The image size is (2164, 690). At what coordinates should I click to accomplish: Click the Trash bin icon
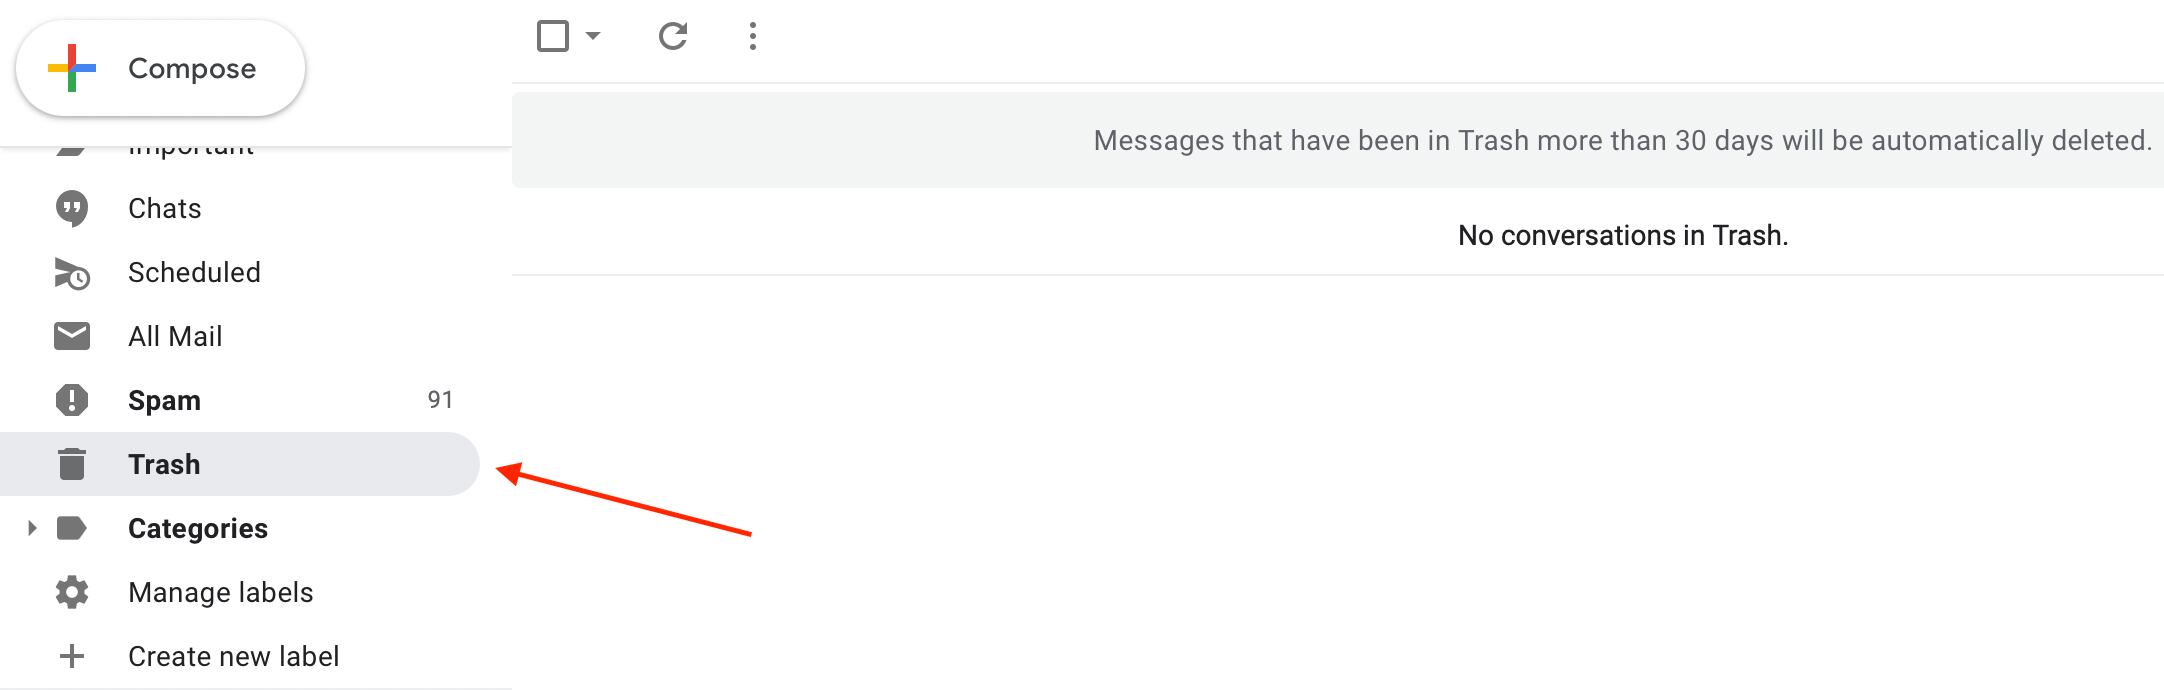pyautogui.click(x=72, y=464)
